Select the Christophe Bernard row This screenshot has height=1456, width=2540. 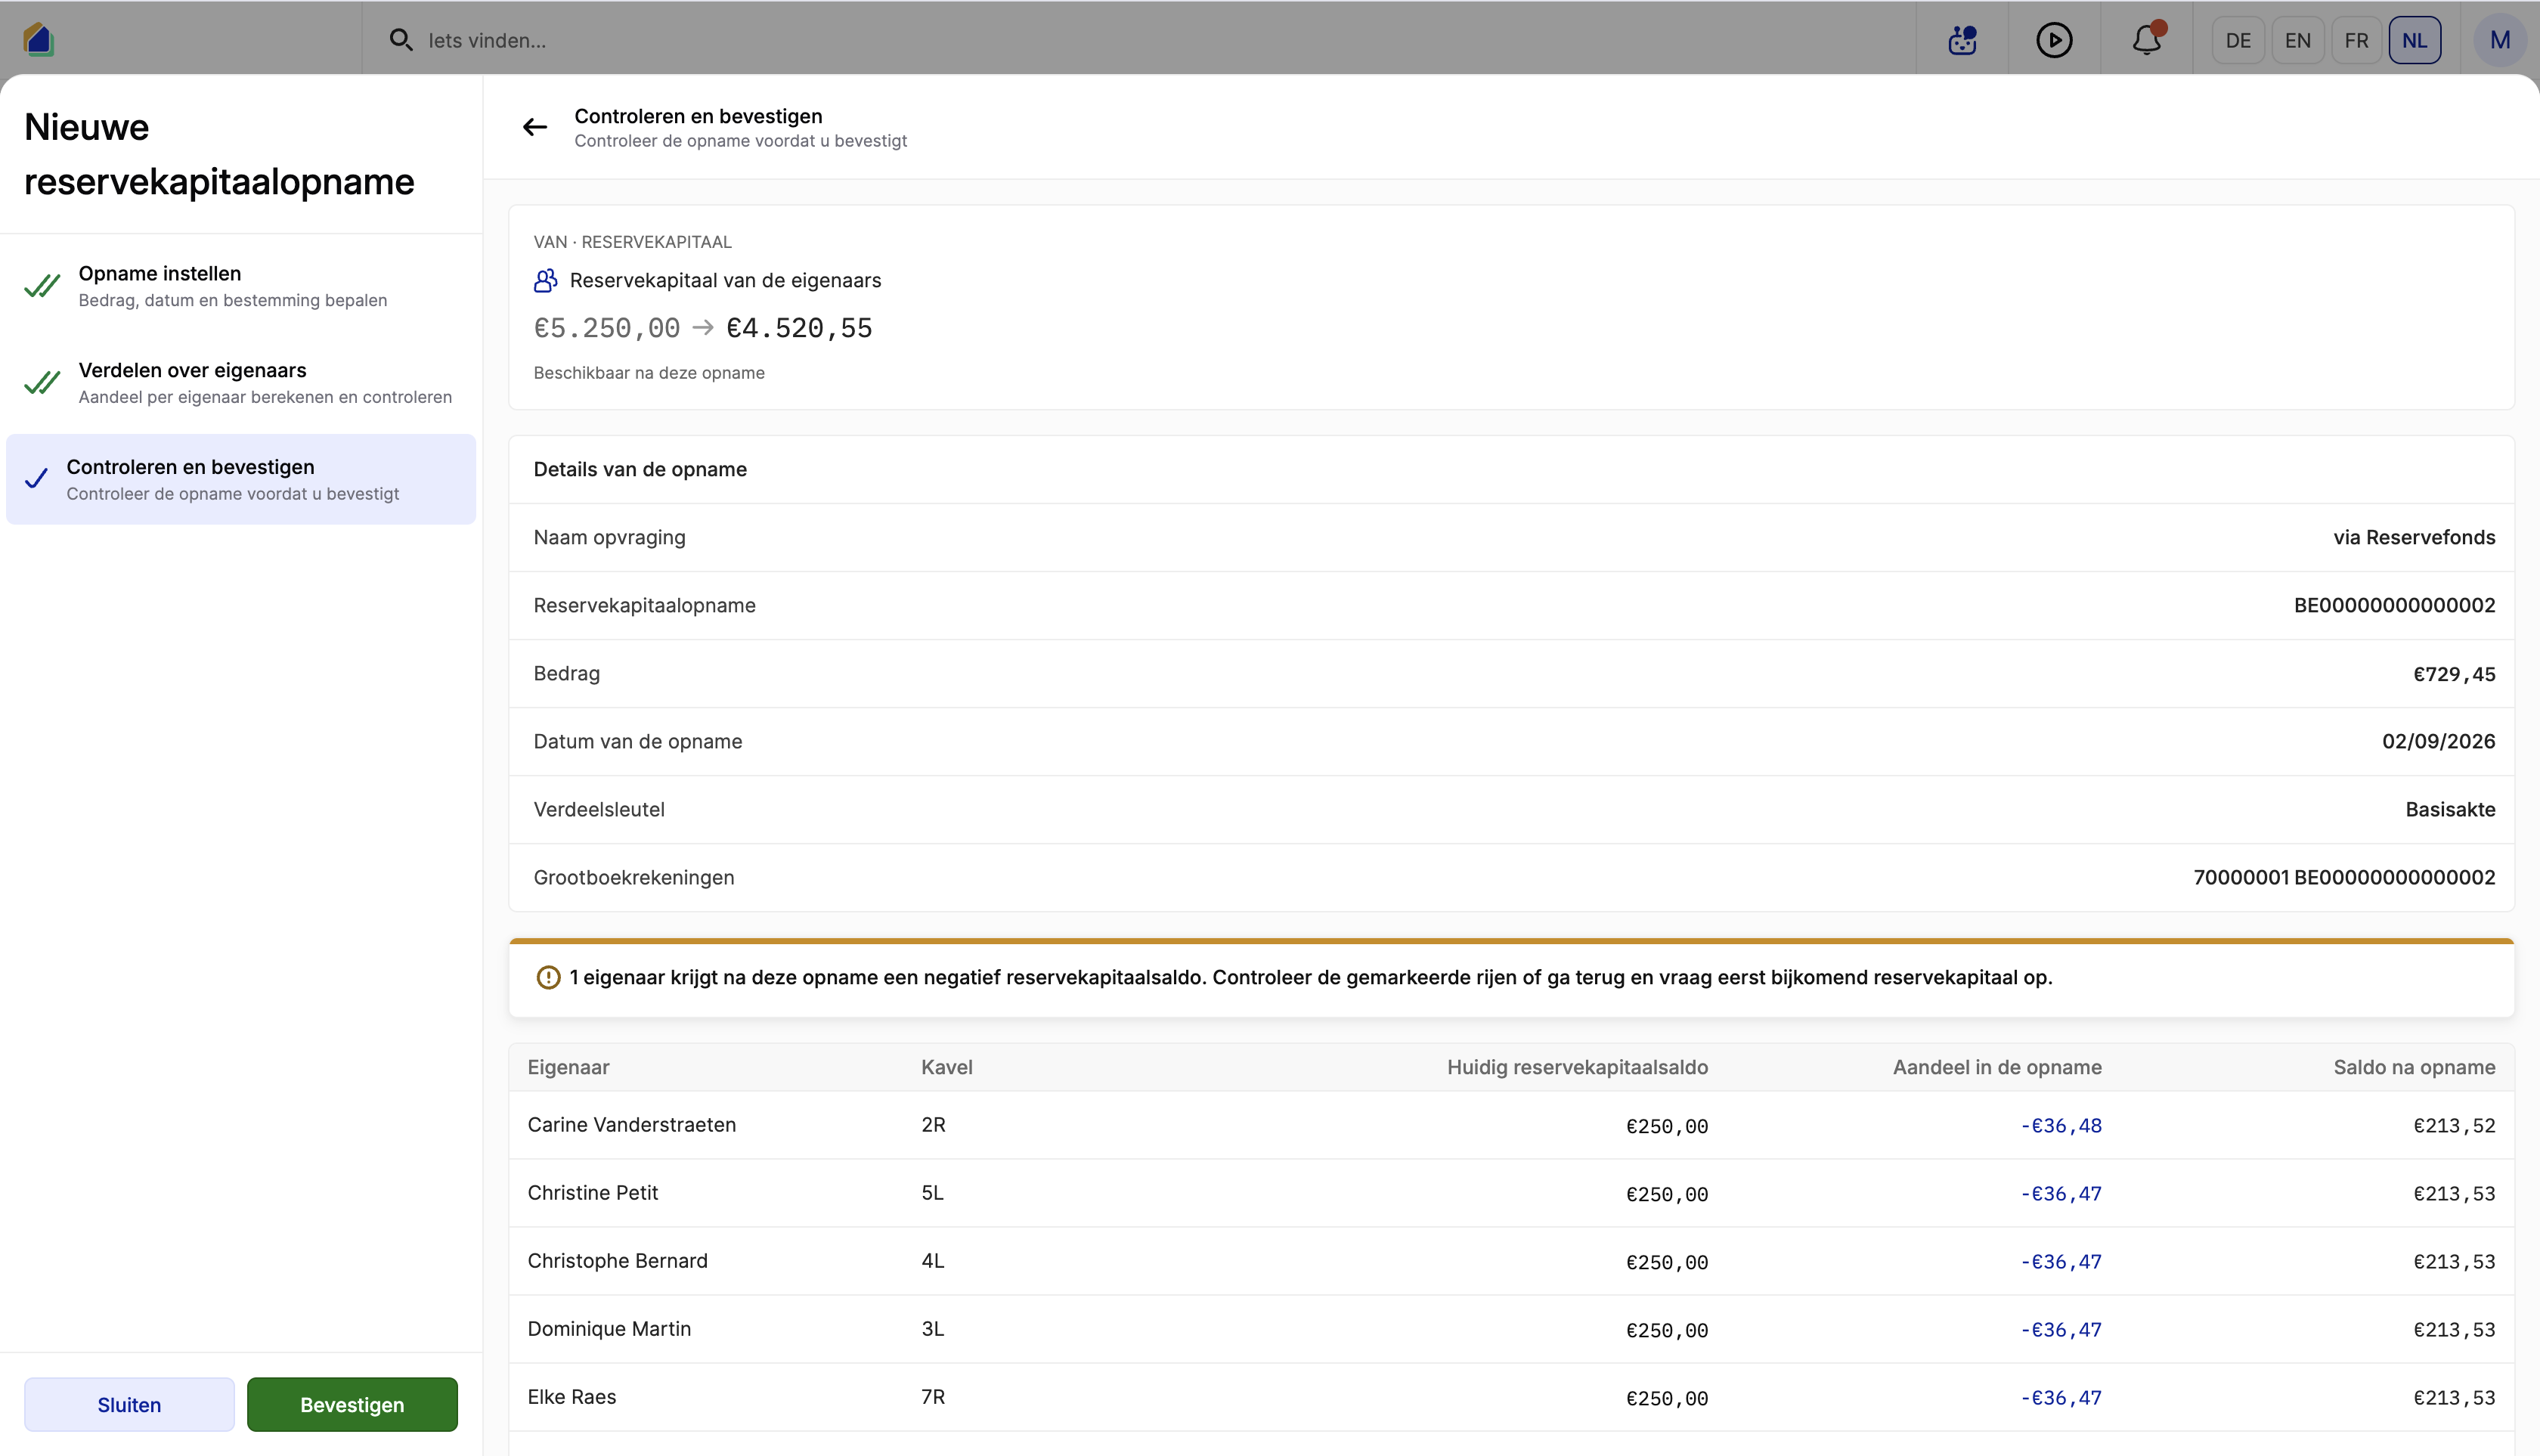[x=1511, y=1261]
